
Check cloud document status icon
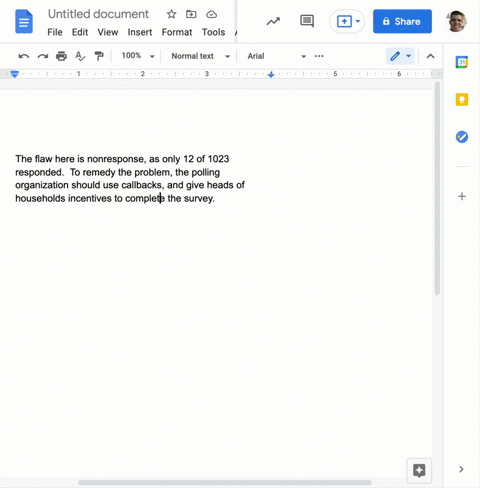click(211, 14)
